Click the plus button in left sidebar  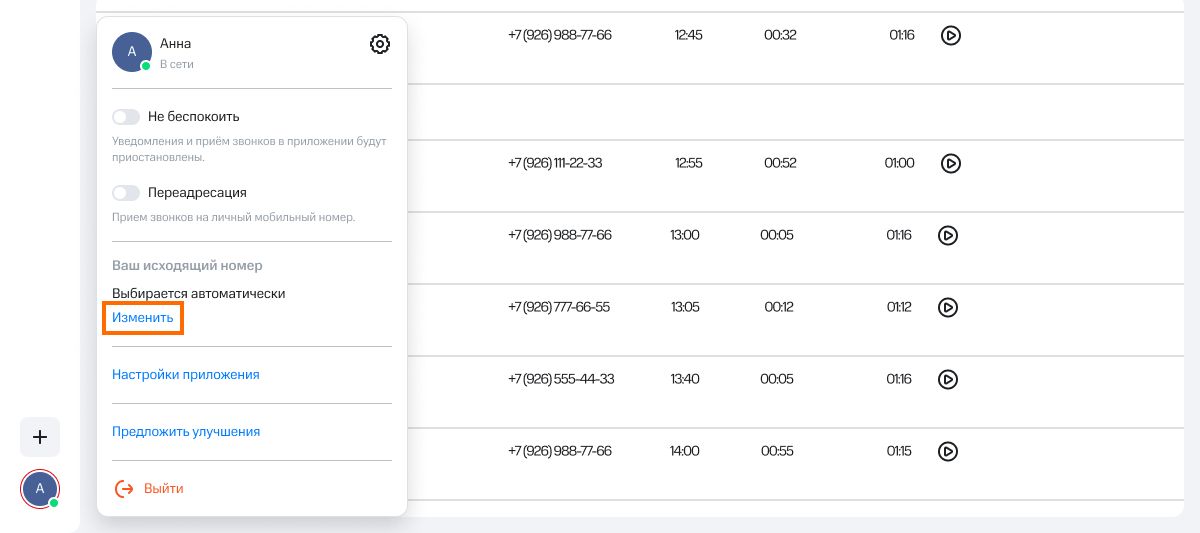[40, 437]
